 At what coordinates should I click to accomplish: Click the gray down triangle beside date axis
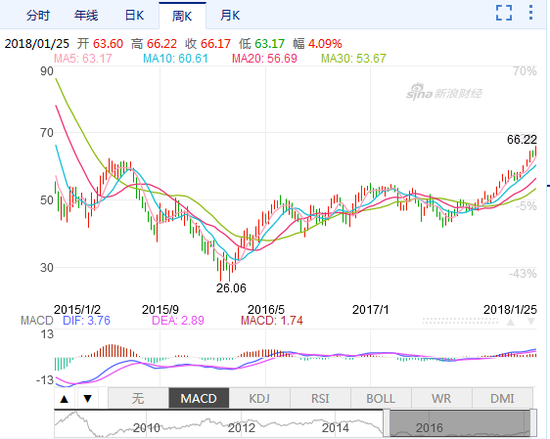[531, 321]
